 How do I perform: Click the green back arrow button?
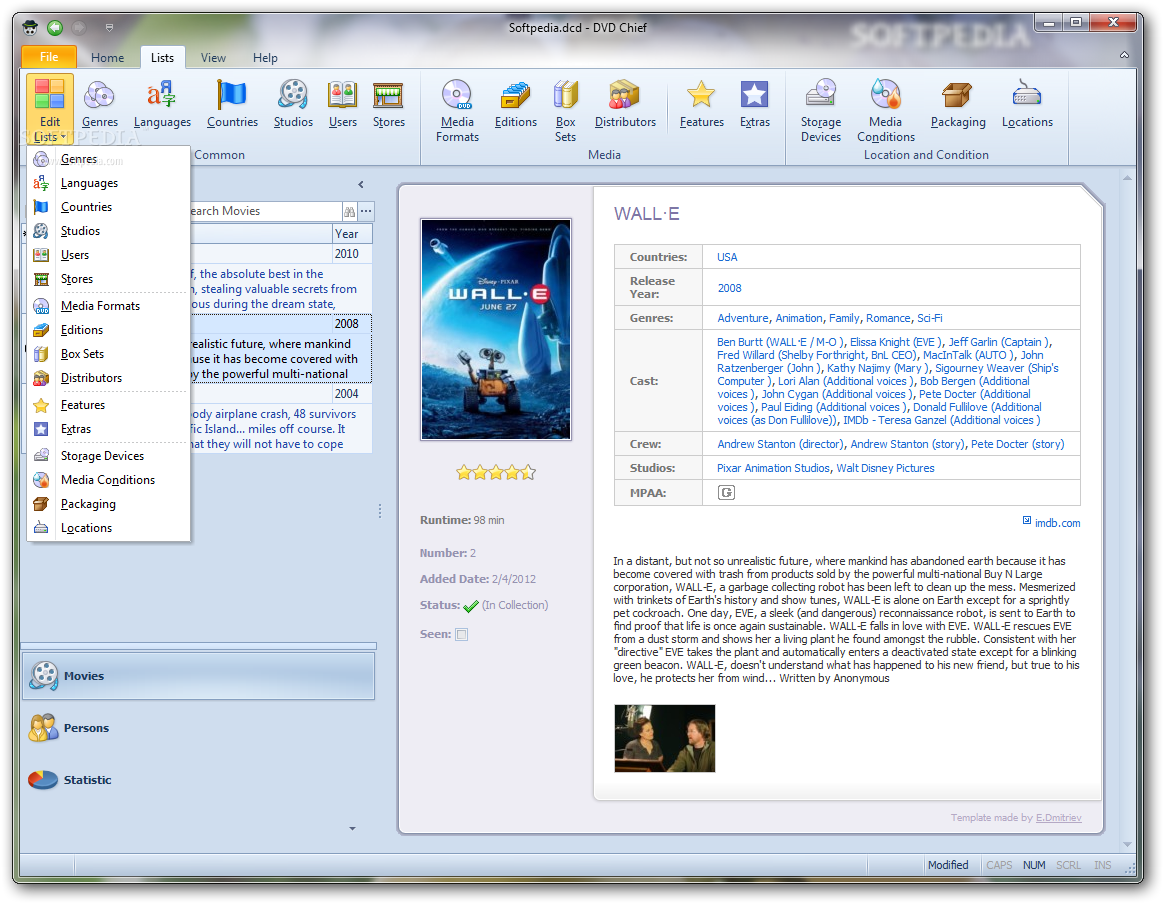click(x=55, y=27)
